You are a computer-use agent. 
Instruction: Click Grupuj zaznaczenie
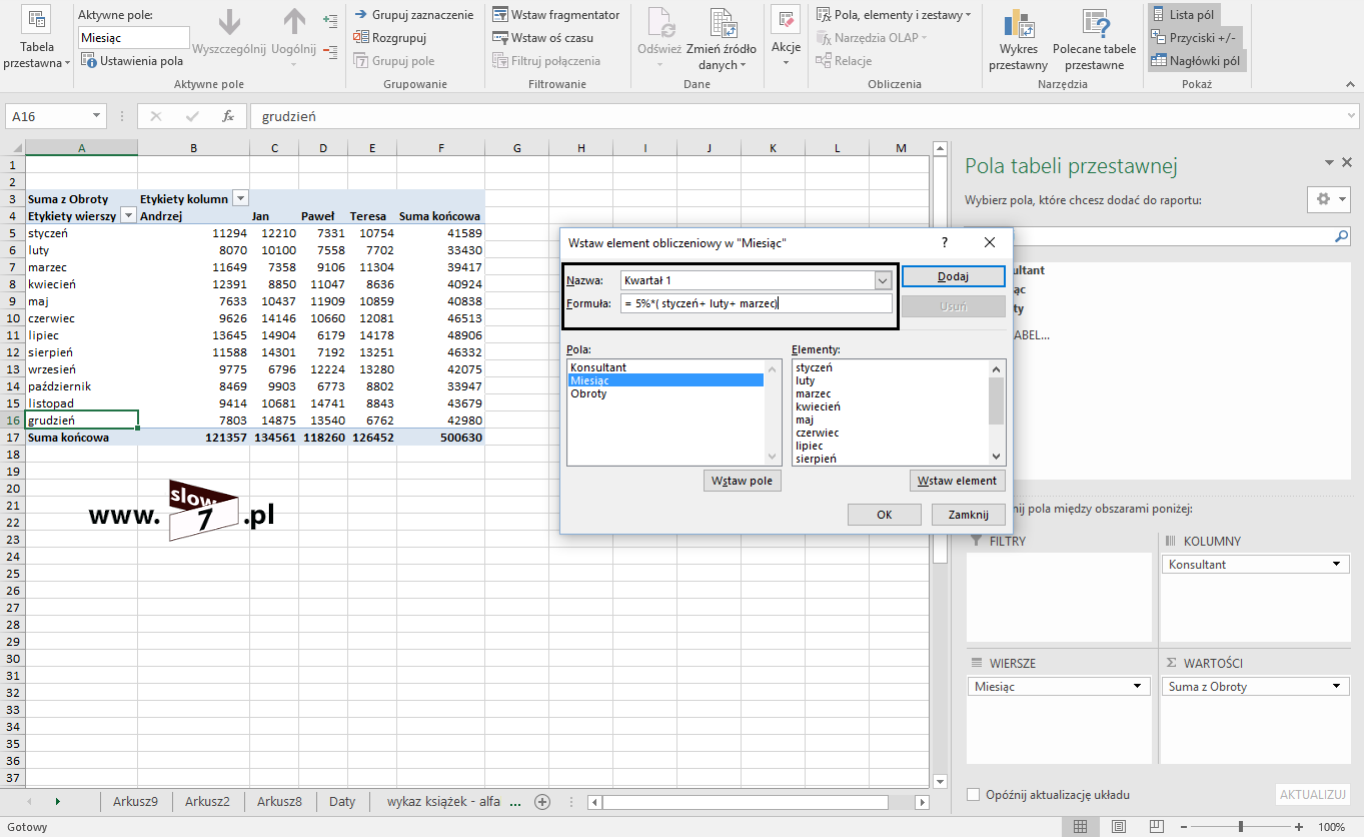tap(413, 15)
